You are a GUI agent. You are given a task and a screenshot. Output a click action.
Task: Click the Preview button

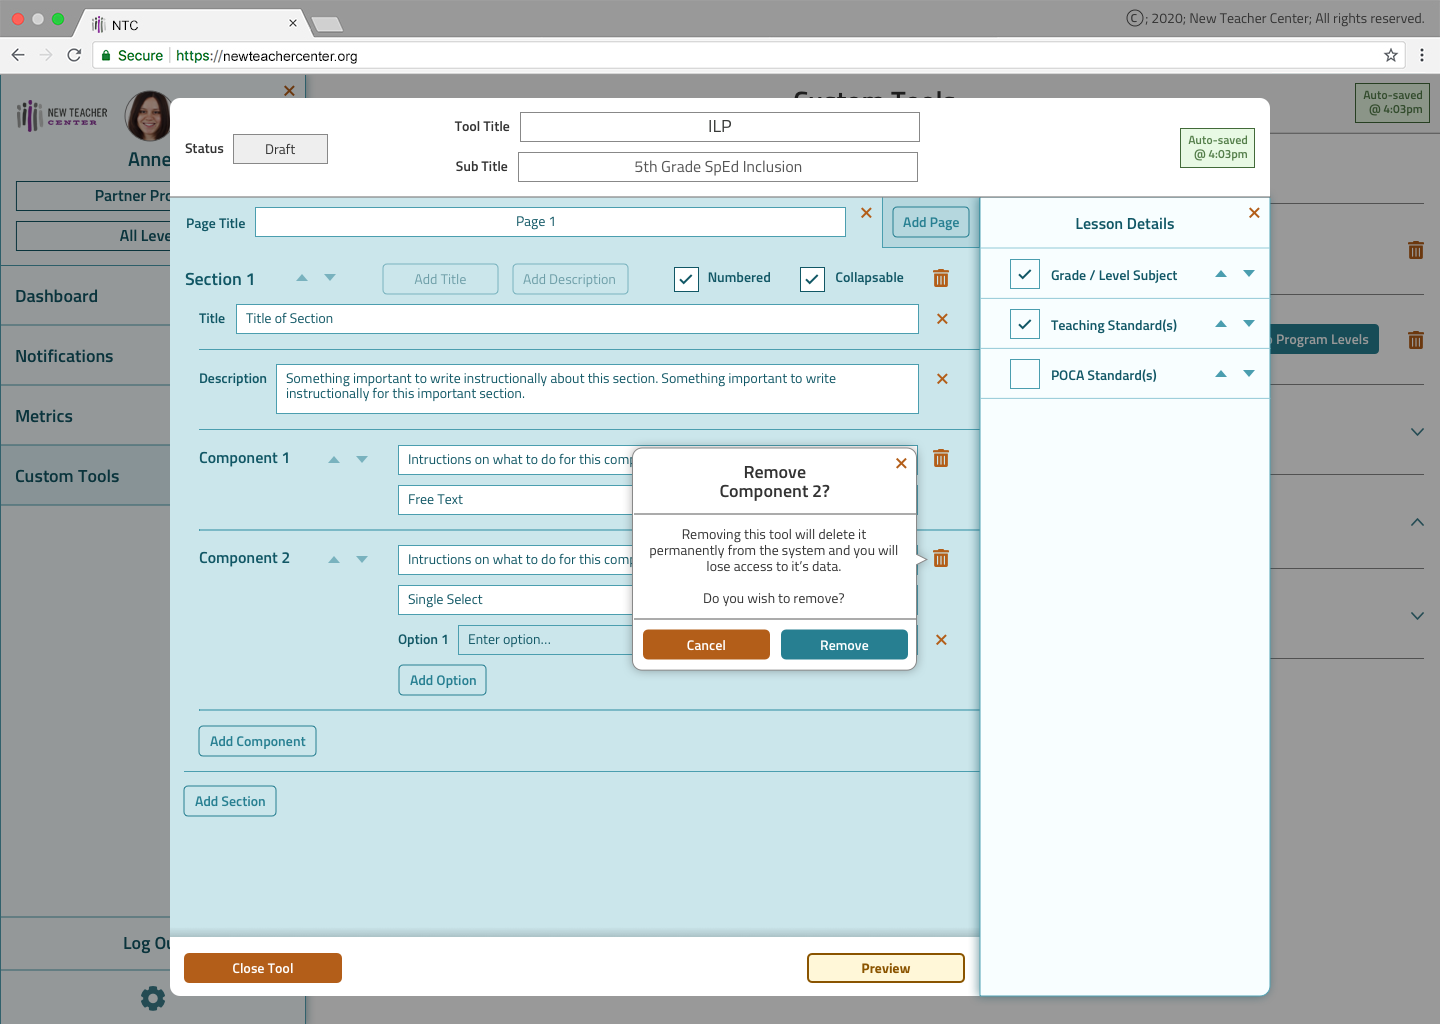886,968
